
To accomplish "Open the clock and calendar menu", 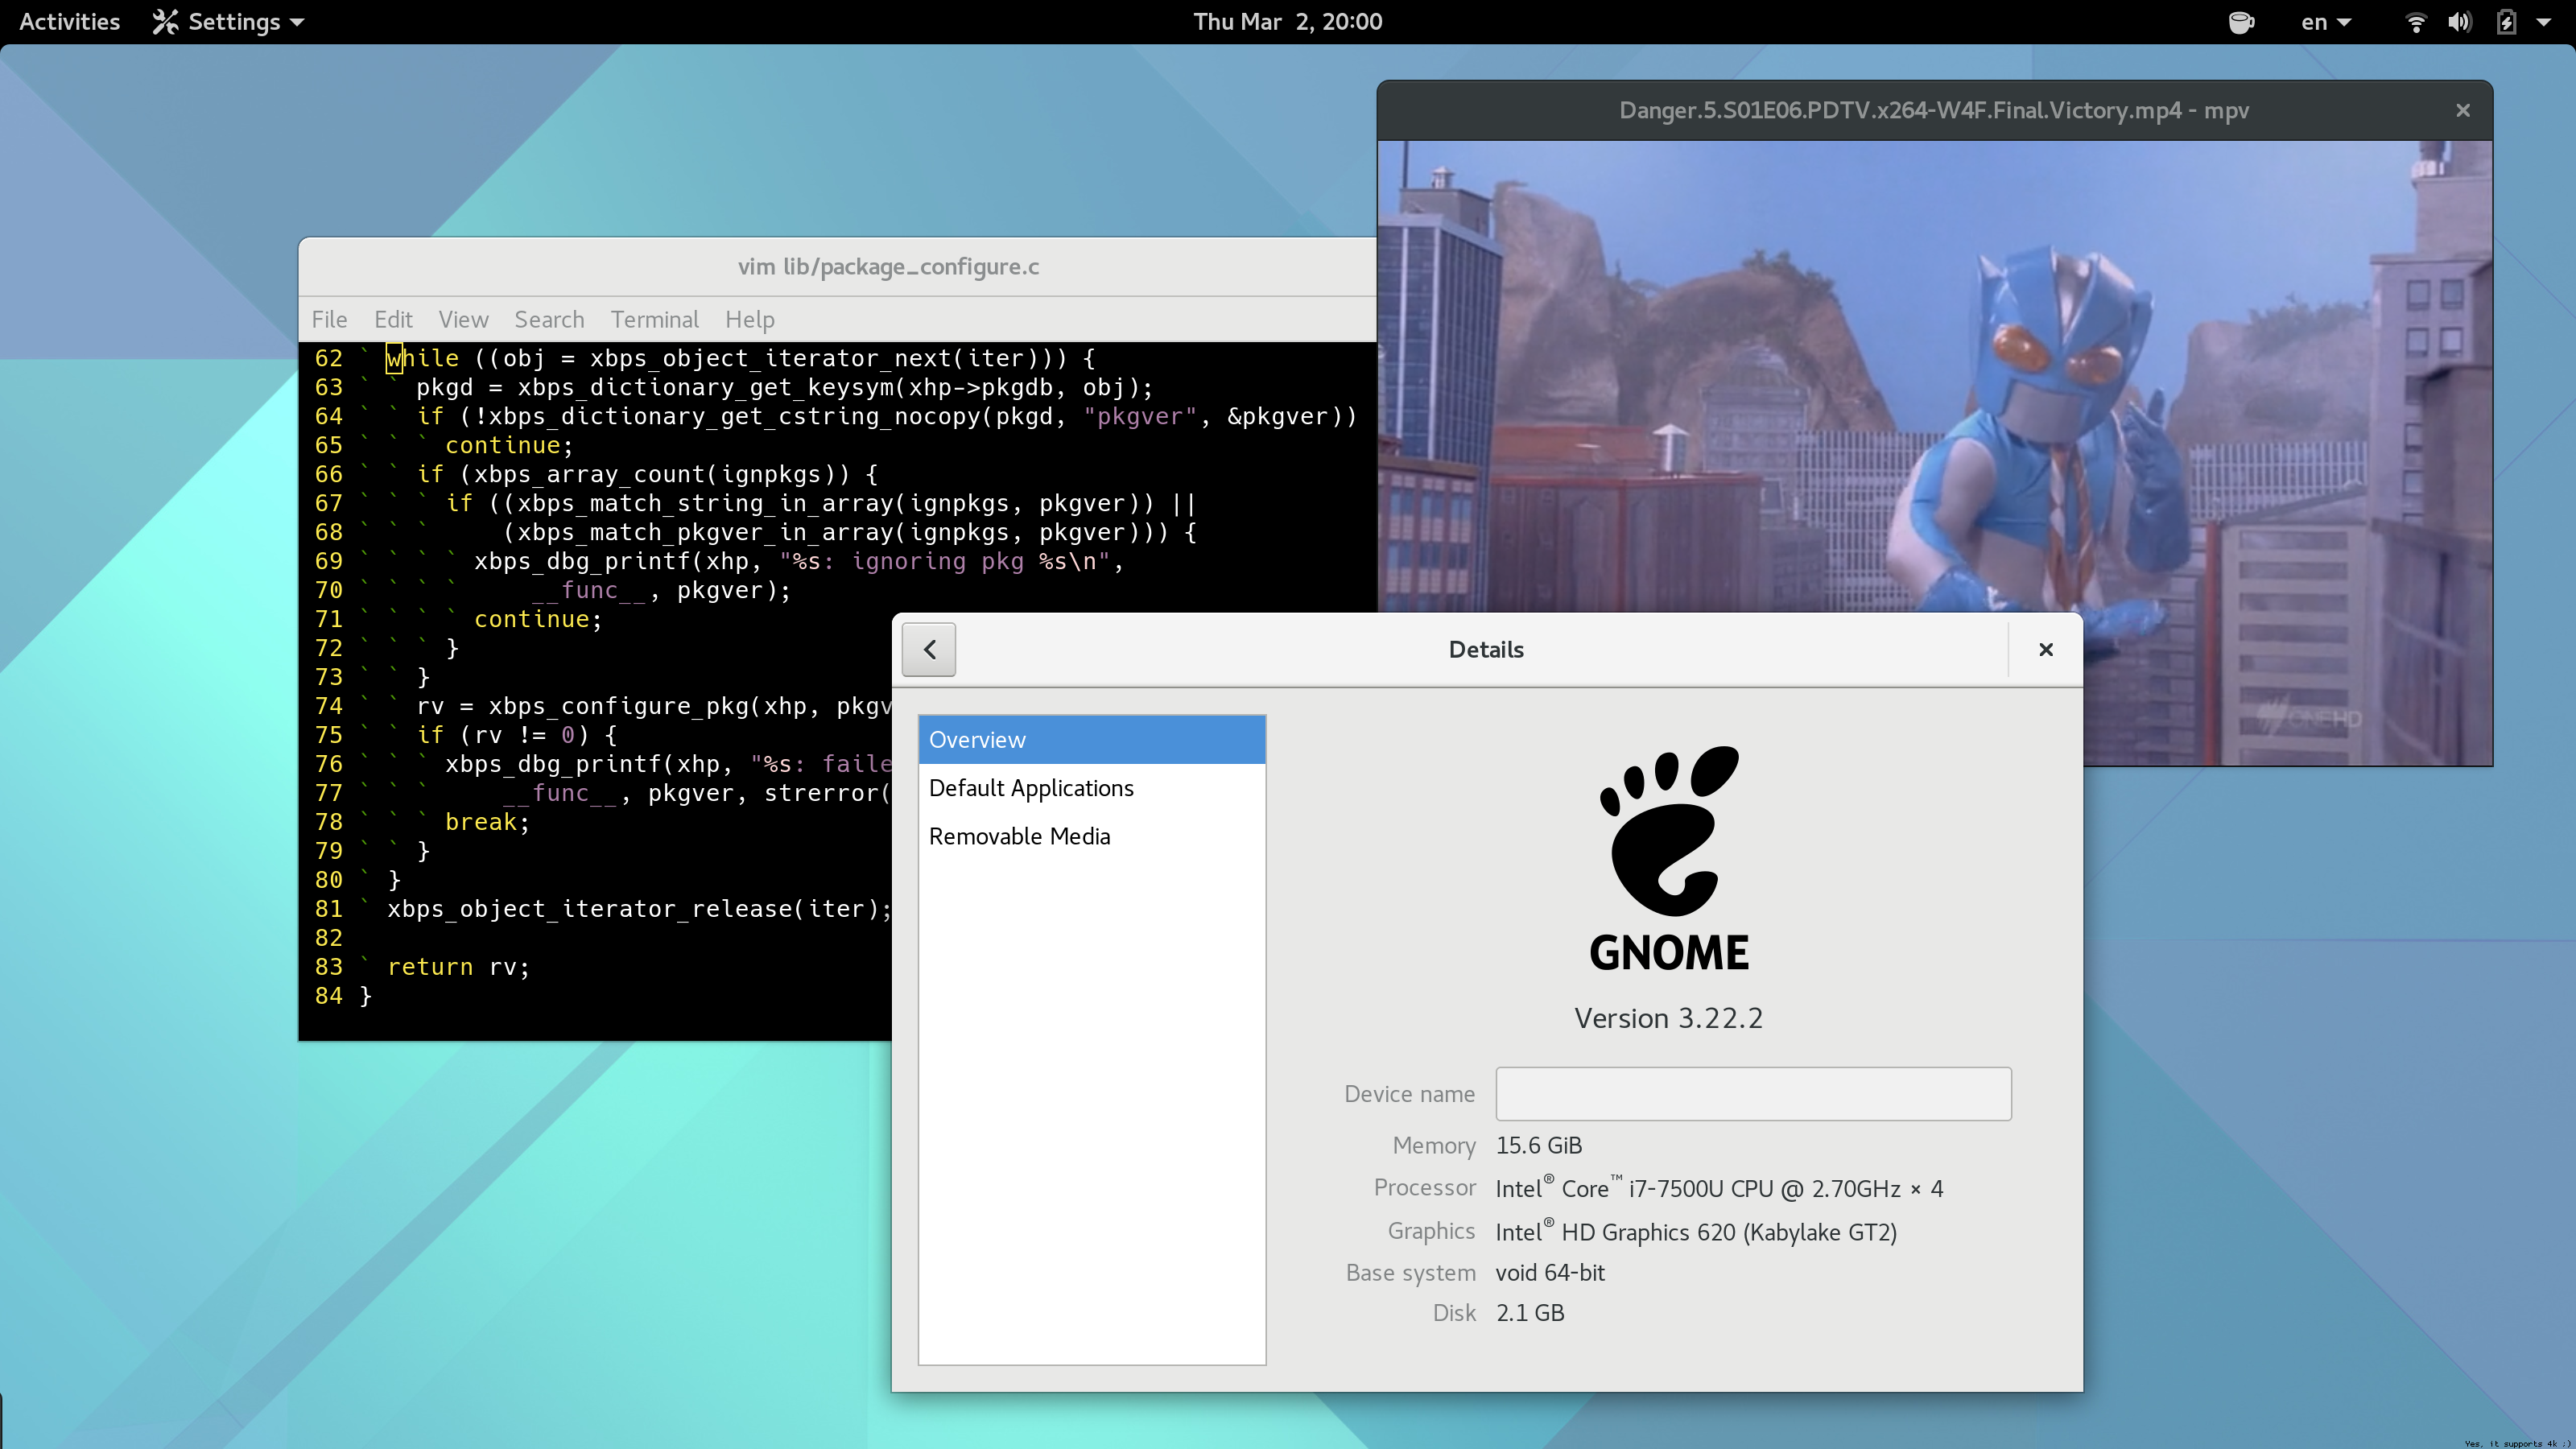I will click(x=1287, y=22).
